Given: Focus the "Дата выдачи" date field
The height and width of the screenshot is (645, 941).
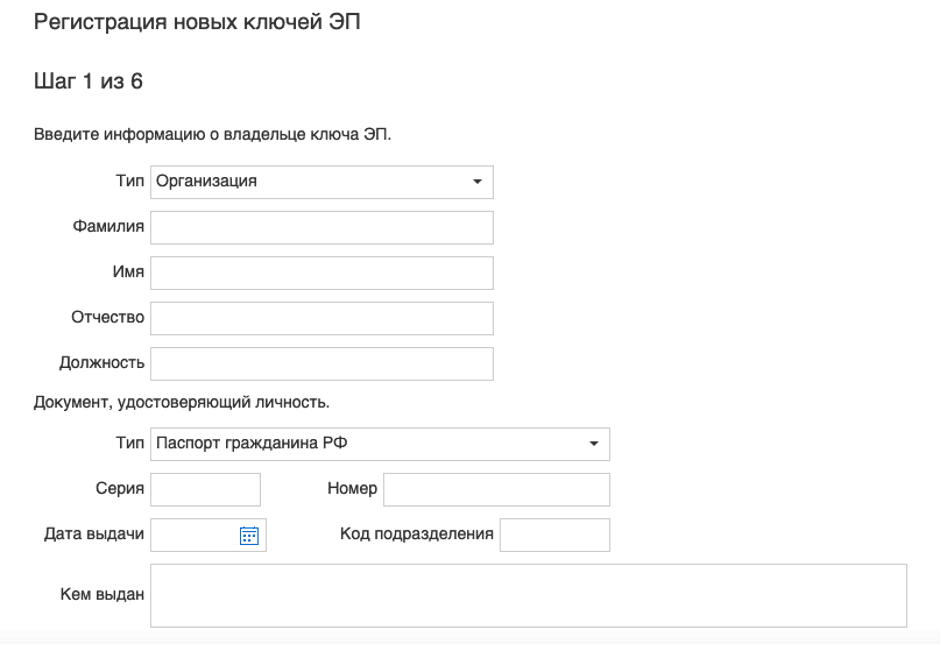Looking at the screenshot, I should point(195,534).
